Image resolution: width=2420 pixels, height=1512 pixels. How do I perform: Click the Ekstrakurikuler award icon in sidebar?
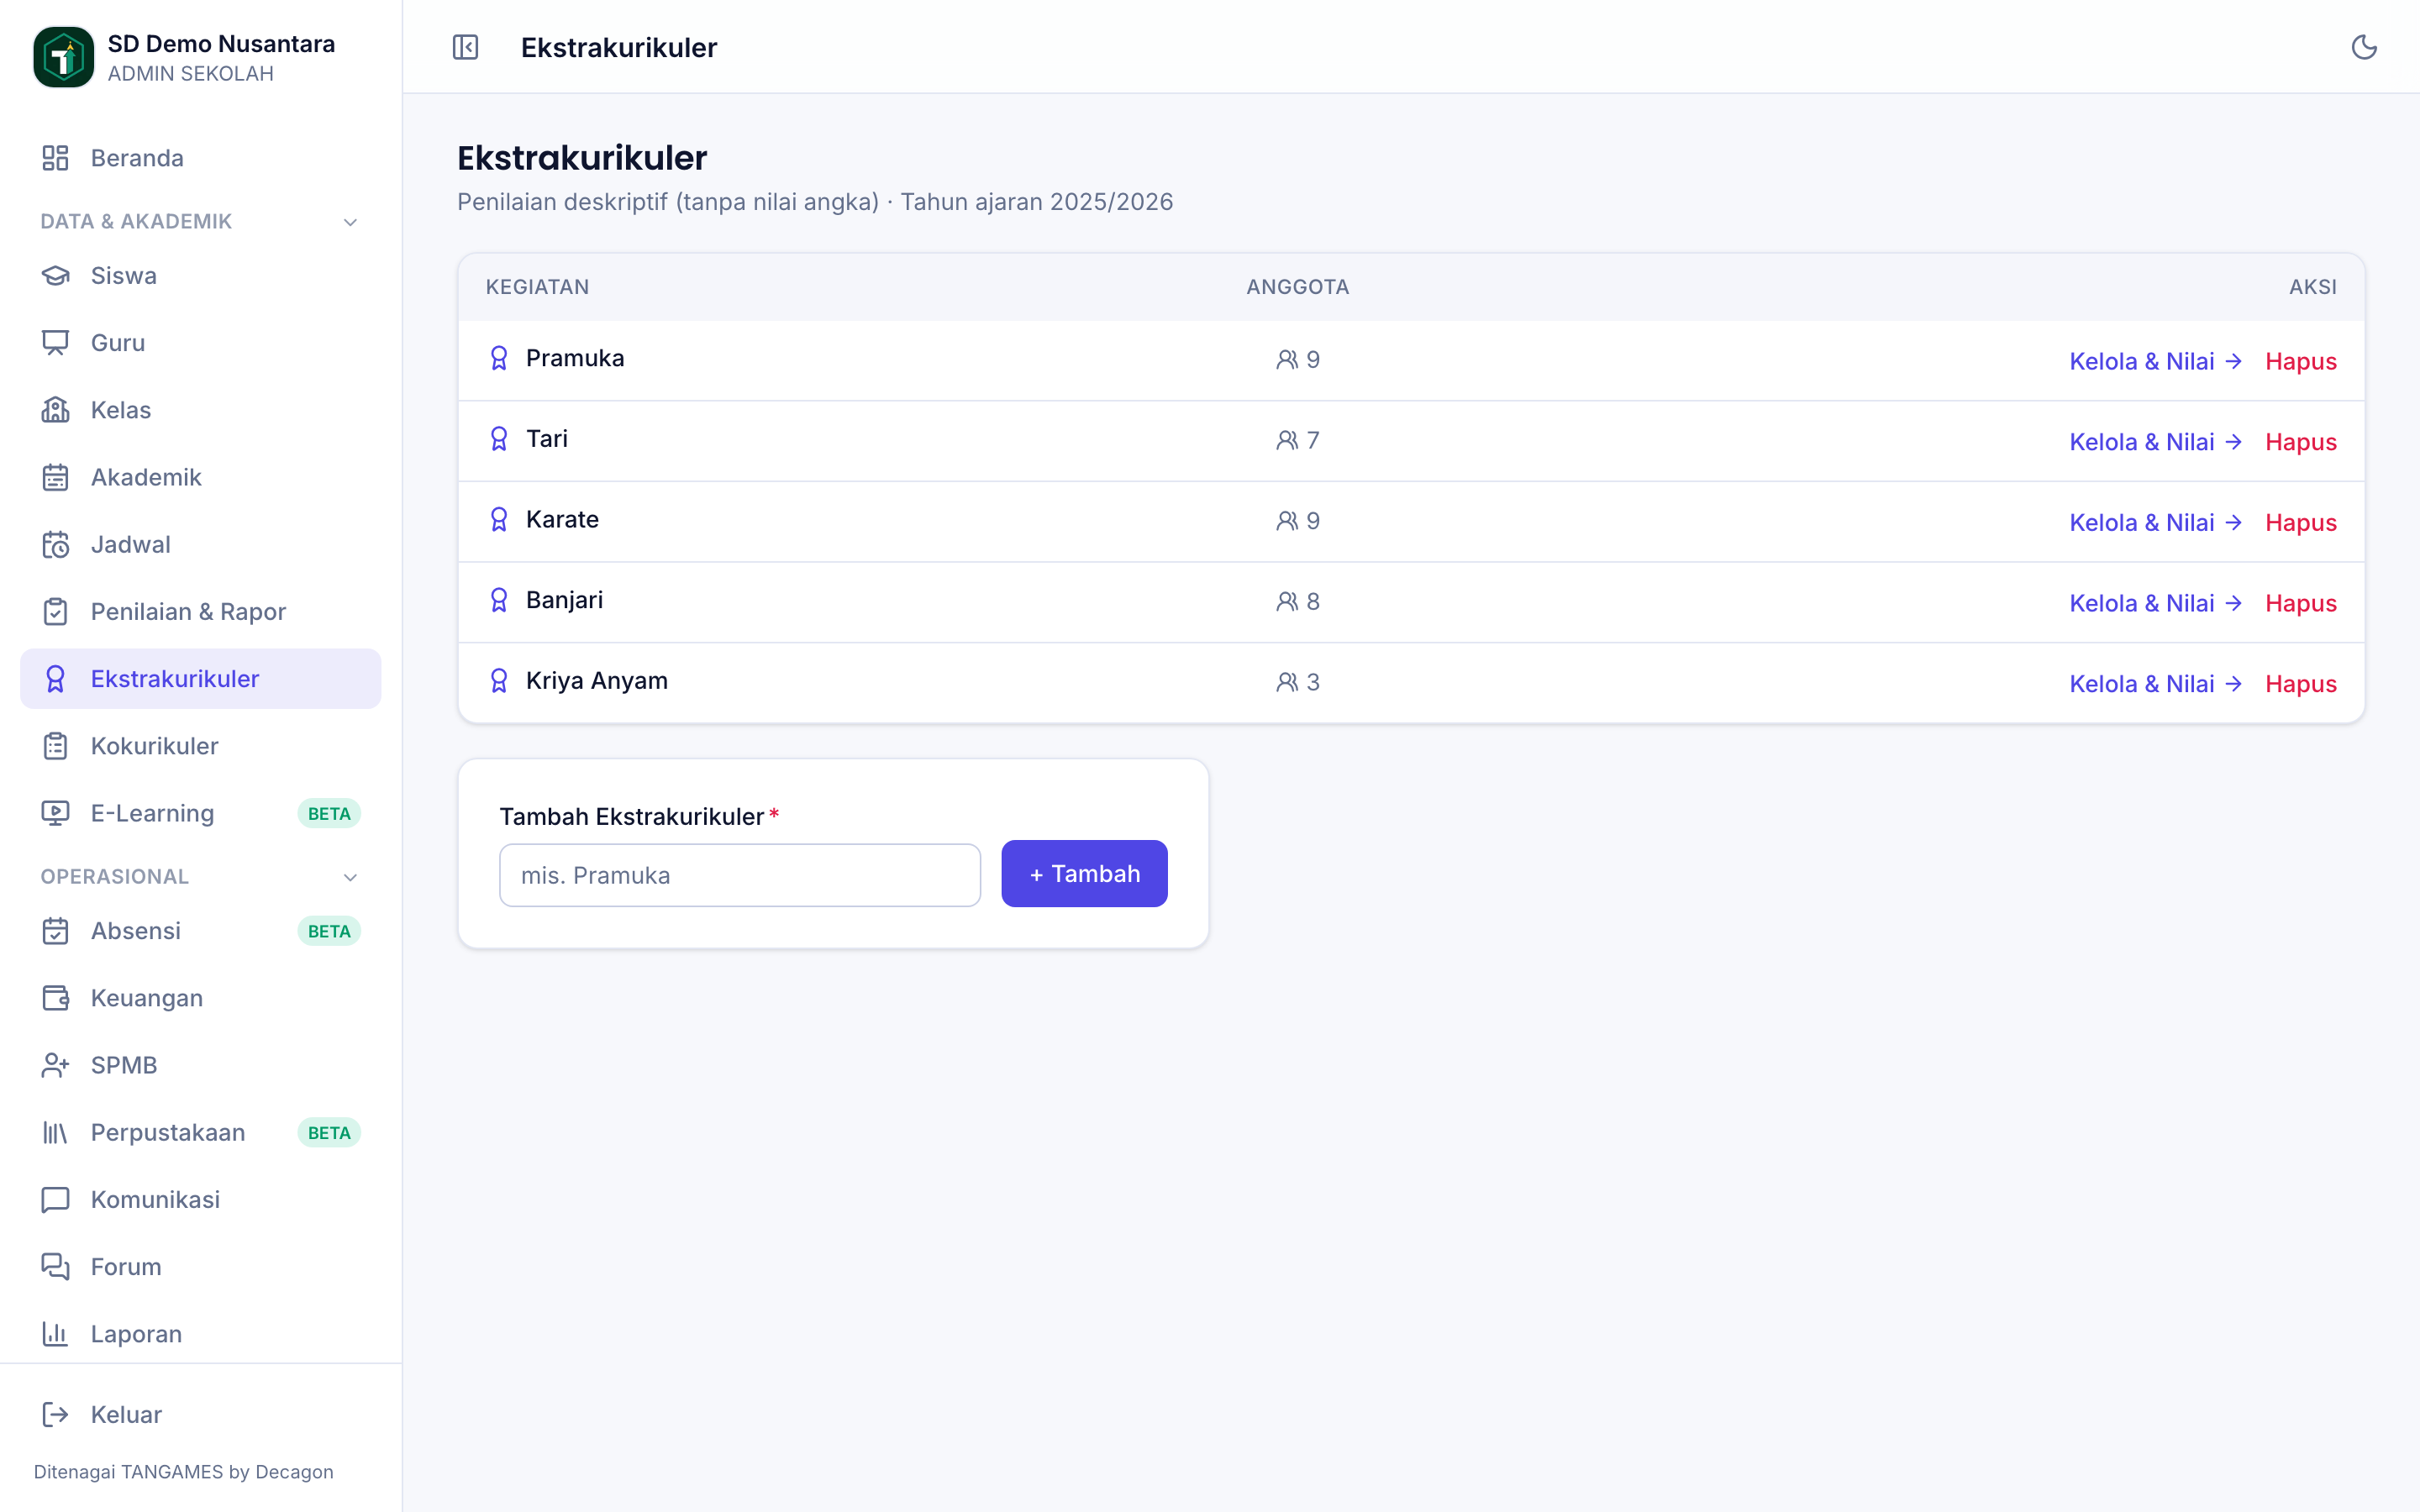click(x=55, y=679)
